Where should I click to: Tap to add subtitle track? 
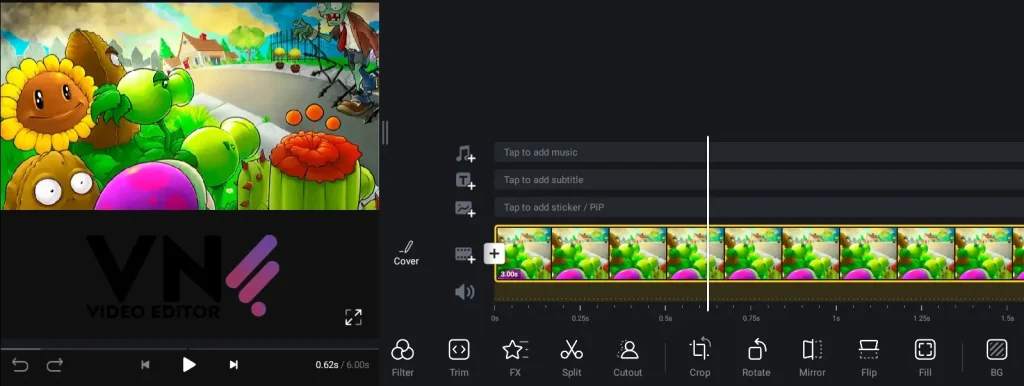click(x=759, y=180)
